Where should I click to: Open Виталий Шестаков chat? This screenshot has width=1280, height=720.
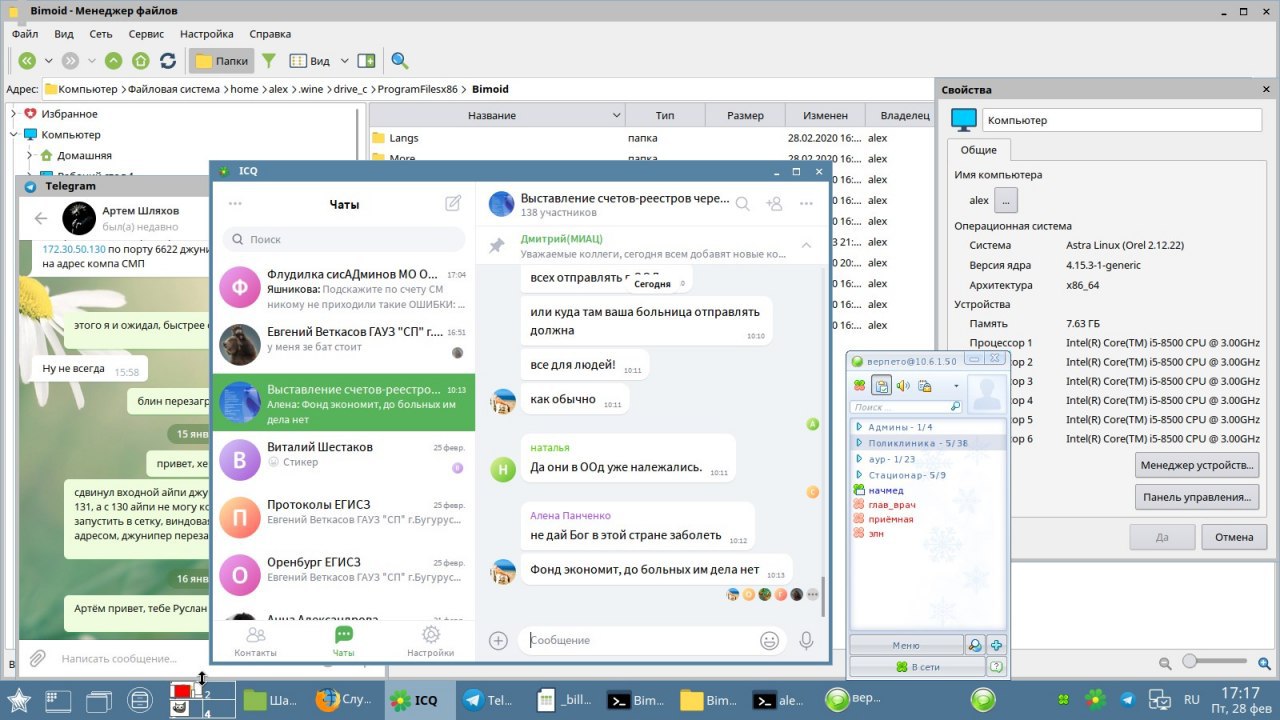(343, 460)
